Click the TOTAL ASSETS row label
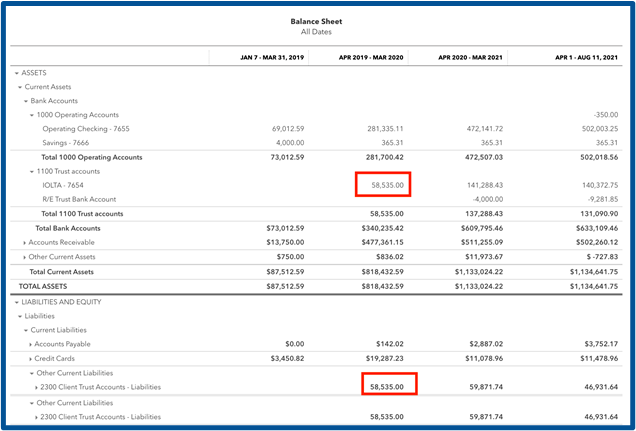636x431 pixels. pyautogui.click(x=43, y=287)
